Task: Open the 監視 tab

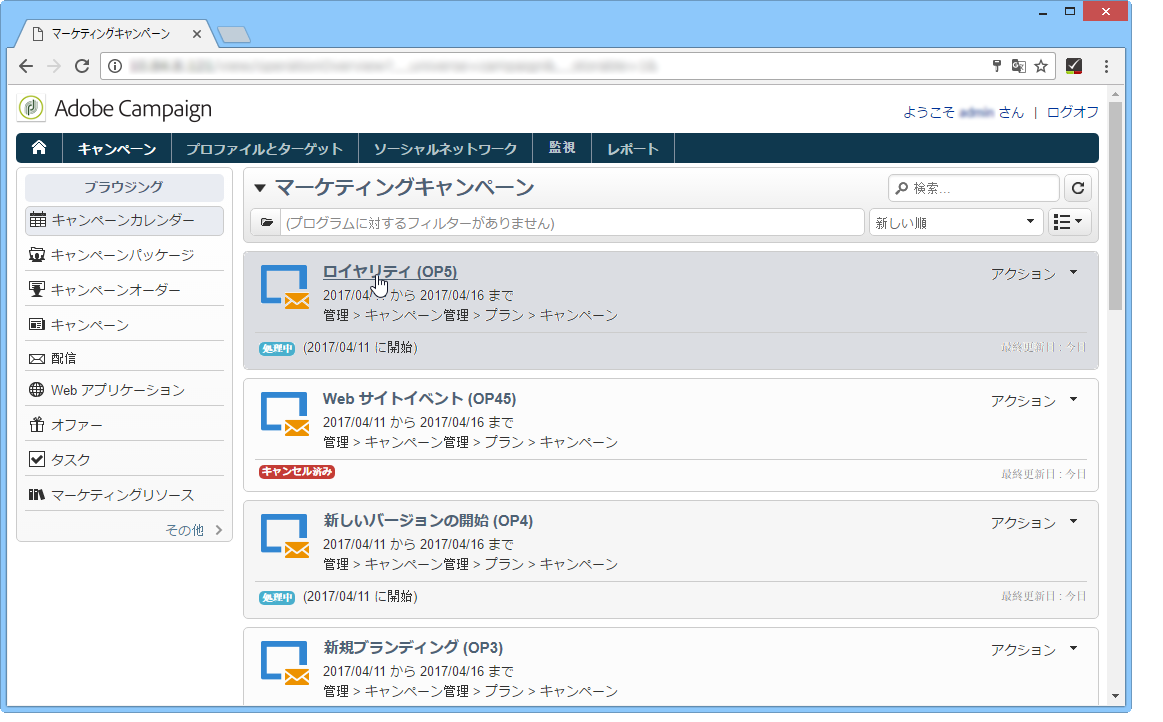Action: pyautogui.click(x=562, y=148)
